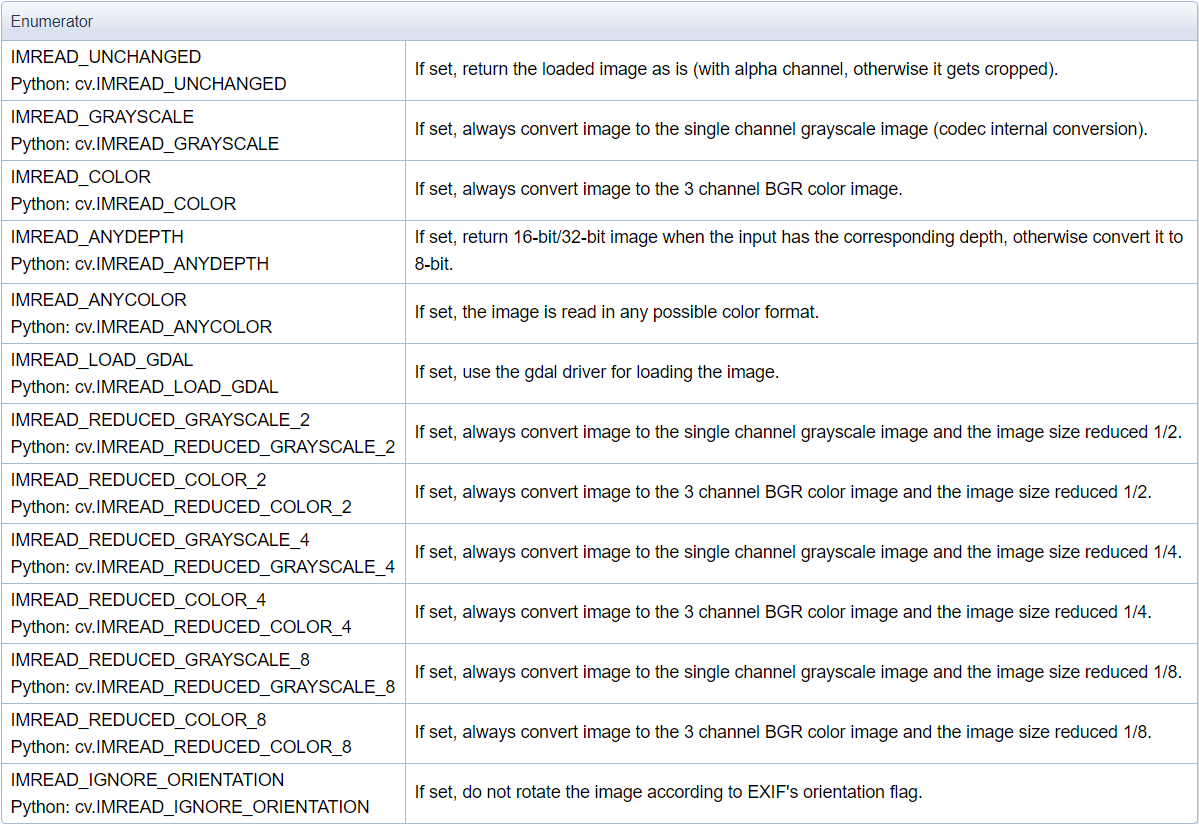This screenshot has width=1199, height=824.
Task: Select the IMREAD_REDUCED_GRAYSCALE_2 enumerator name
Action: [x=160, y=420]
